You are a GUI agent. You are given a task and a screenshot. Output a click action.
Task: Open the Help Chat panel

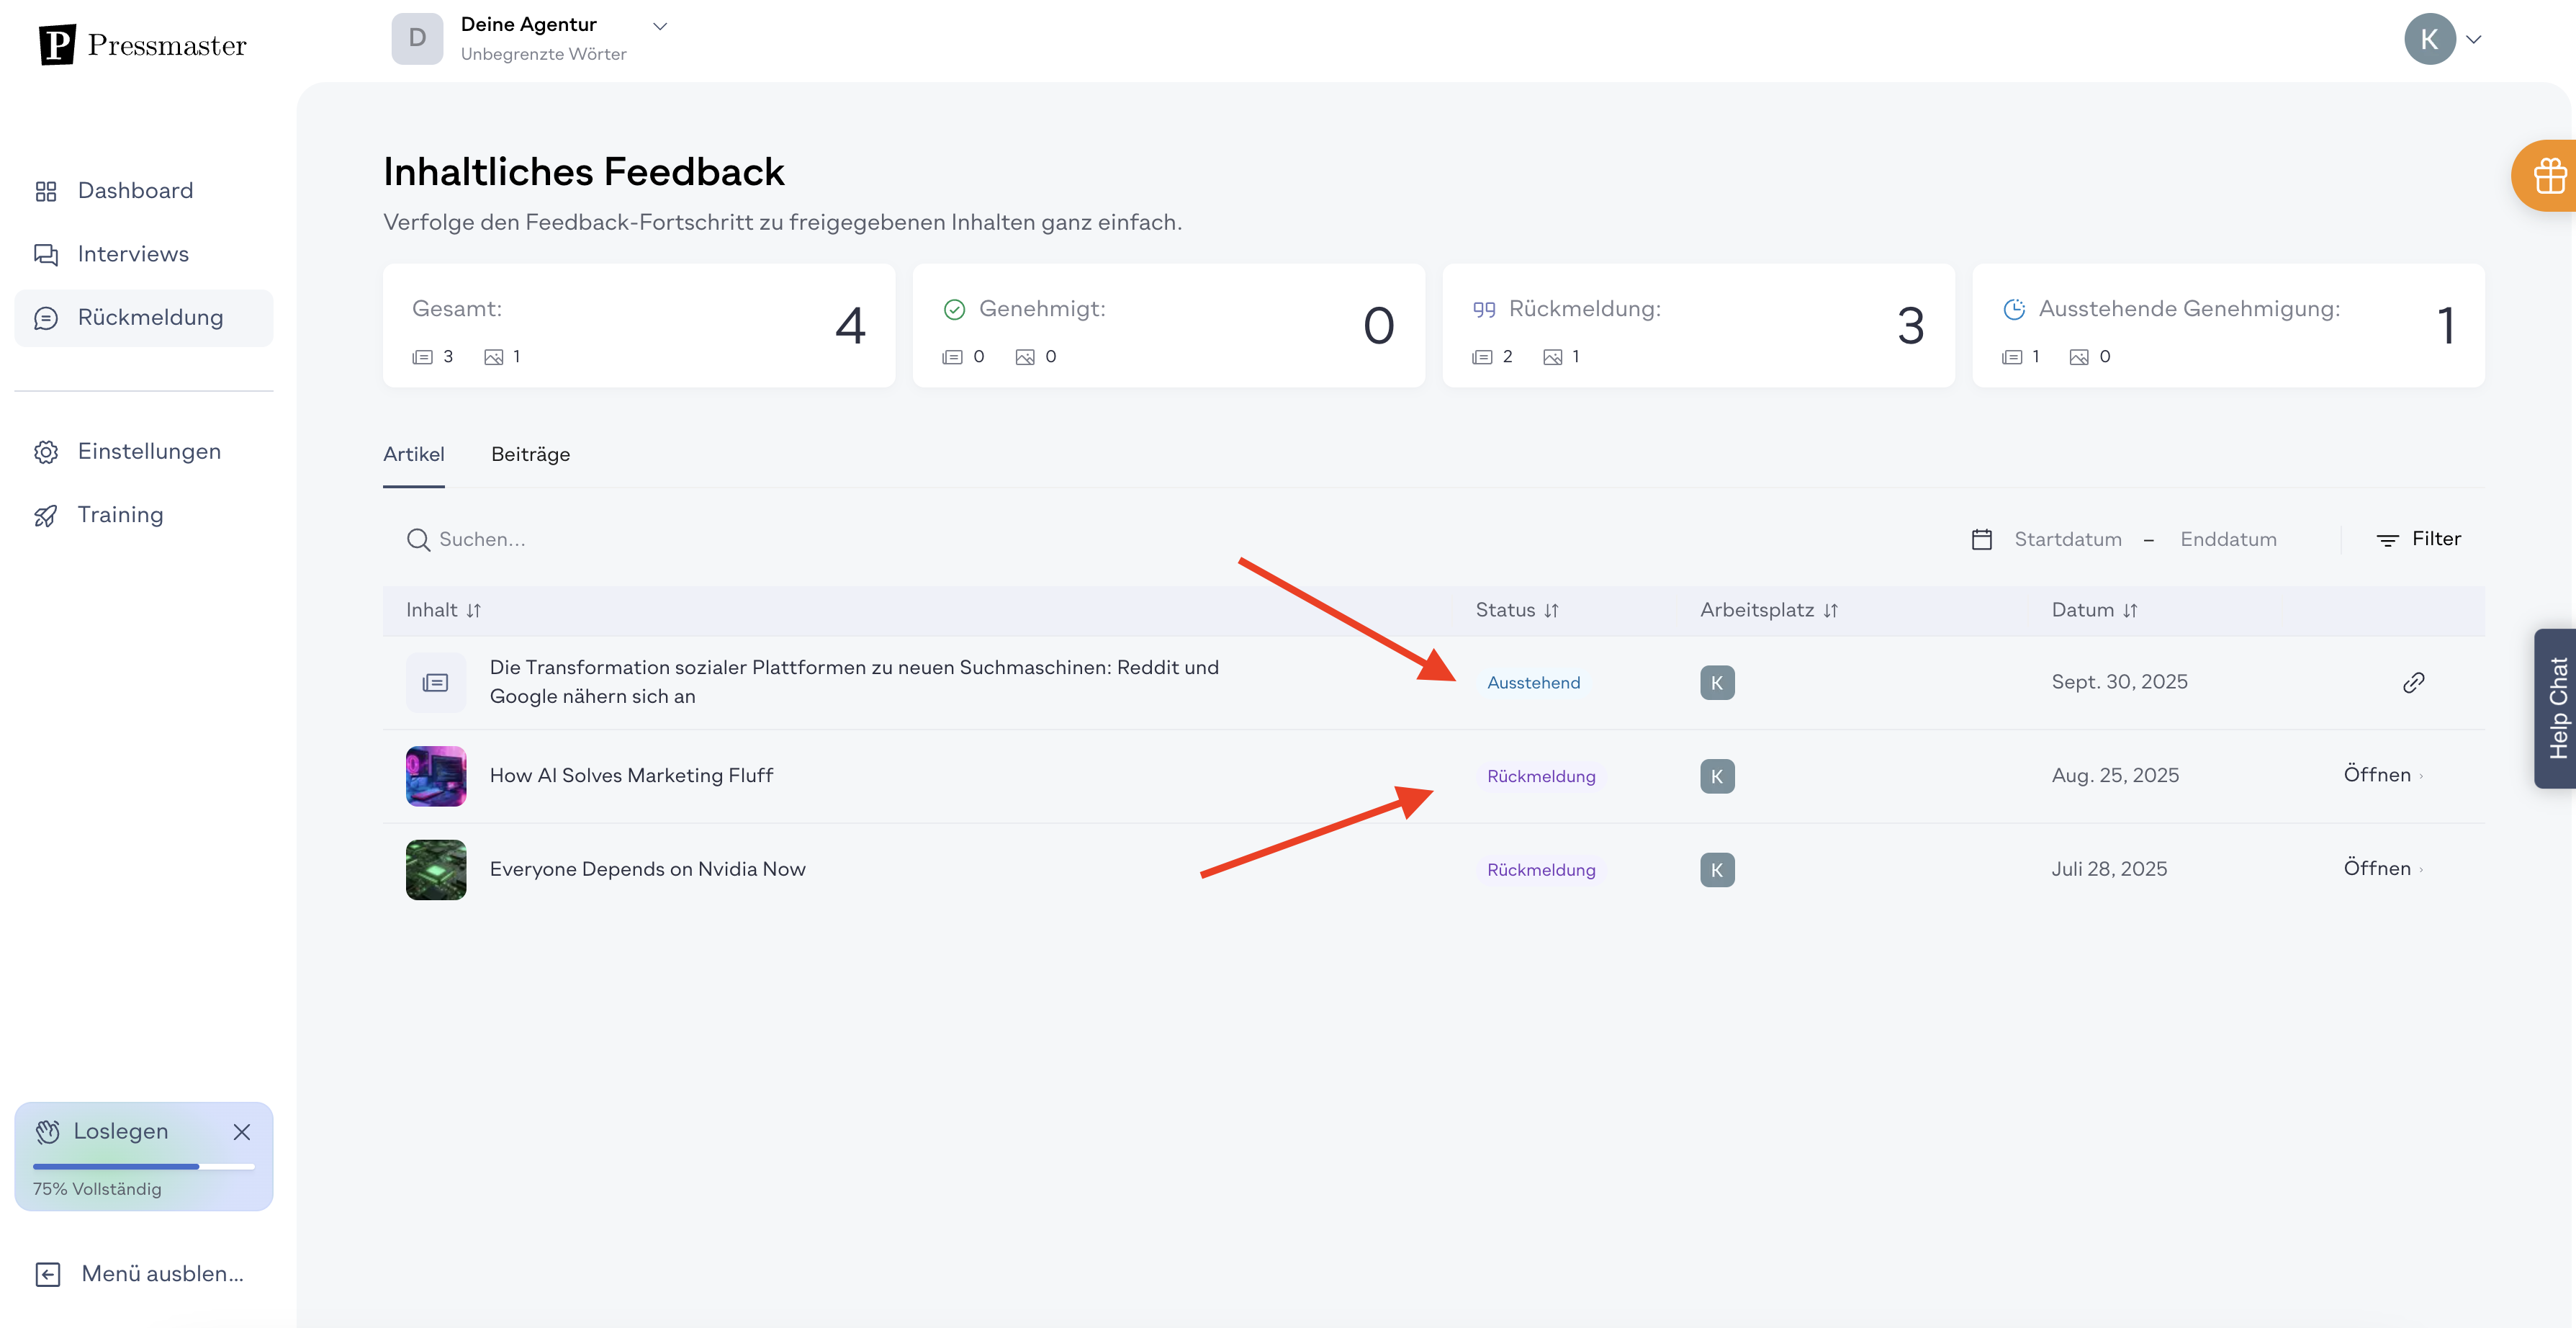click(x=2556, y=708)
